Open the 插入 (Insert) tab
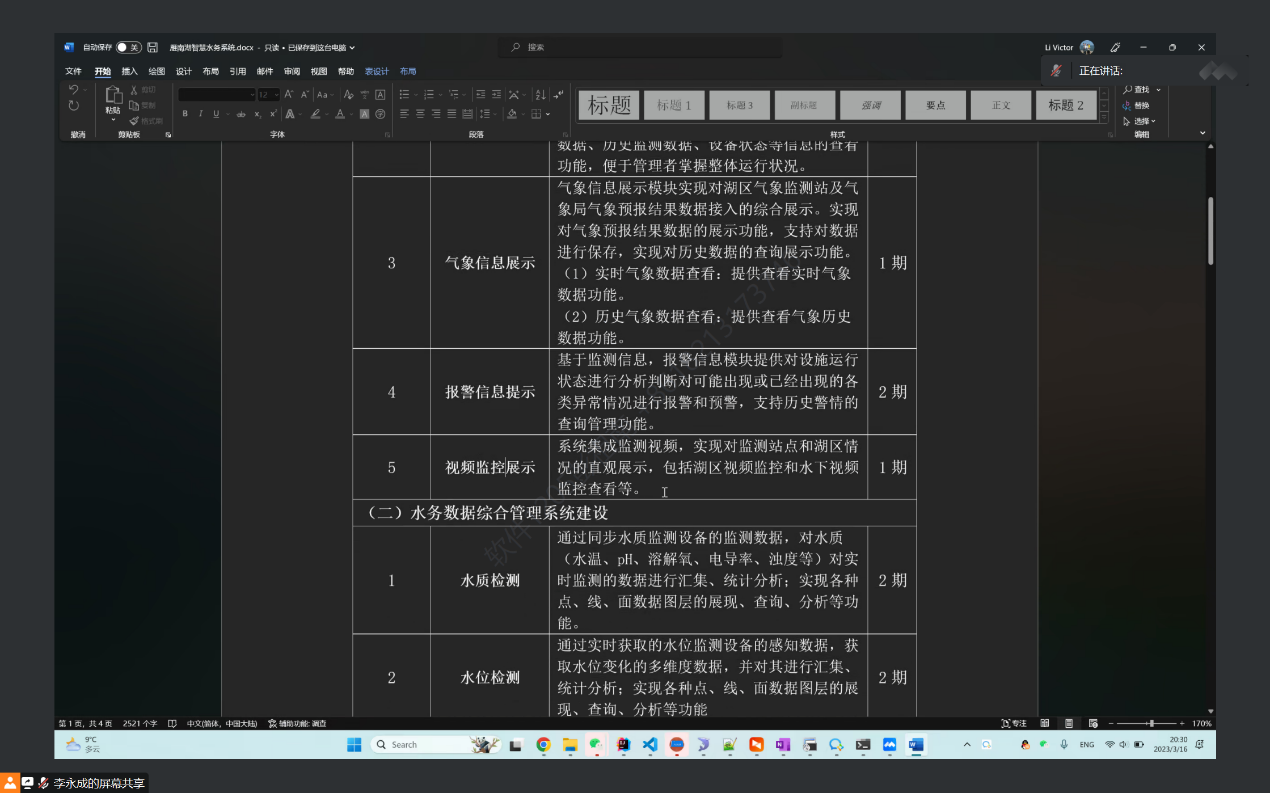The height and width of the screenshot is (793, 1270). click(130, 71)
